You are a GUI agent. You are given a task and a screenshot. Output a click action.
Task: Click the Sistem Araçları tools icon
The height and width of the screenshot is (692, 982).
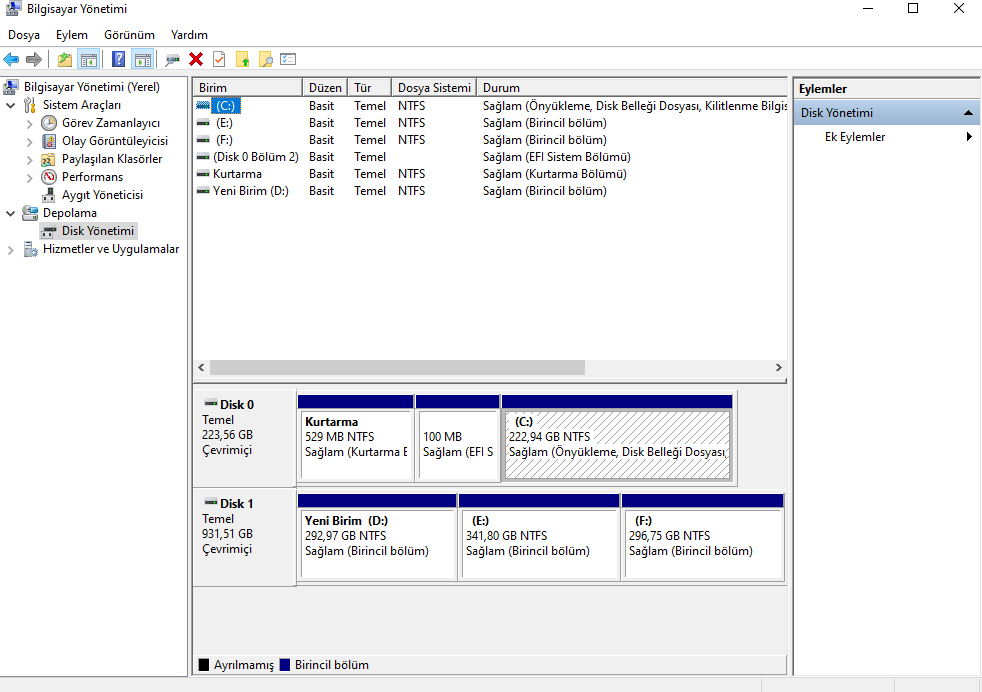tap(29, 105)
